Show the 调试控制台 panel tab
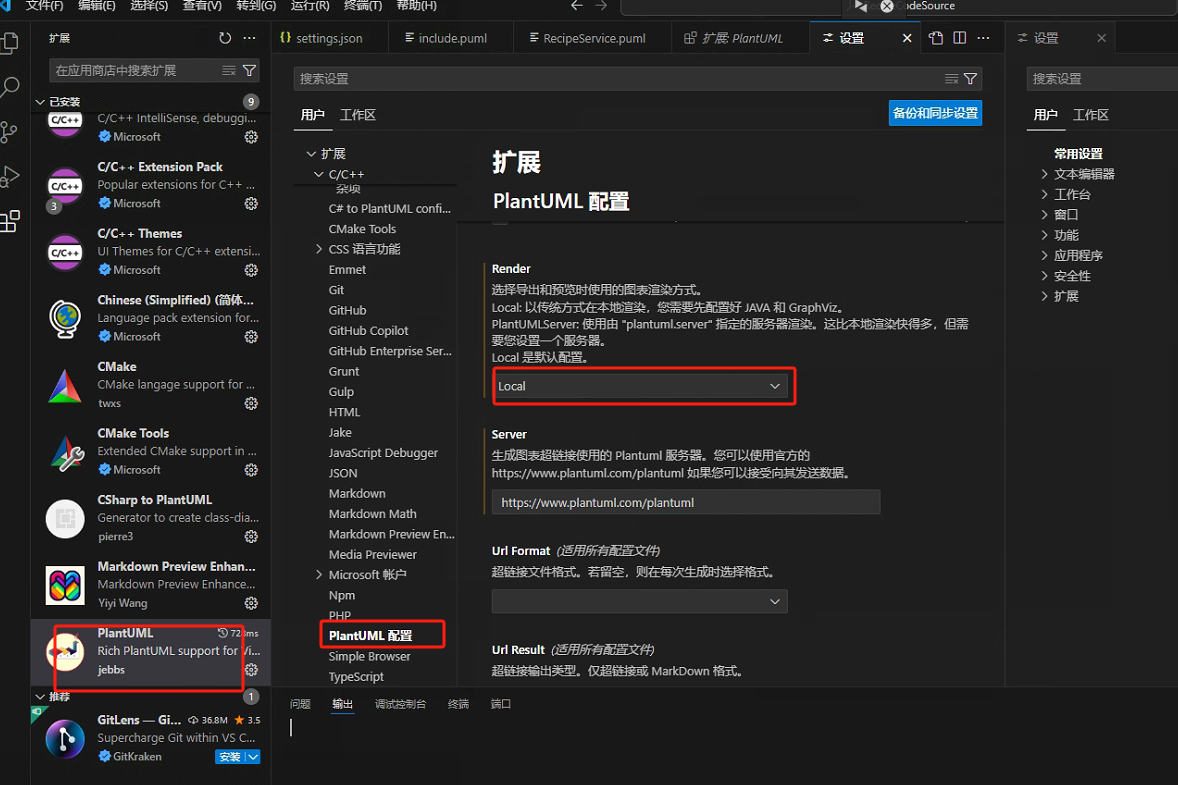 400,704
